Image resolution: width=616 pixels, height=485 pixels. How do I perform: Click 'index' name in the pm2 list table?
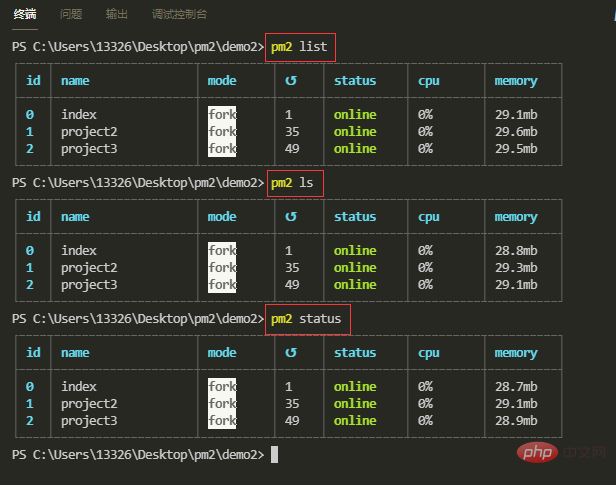coord(79,115)
